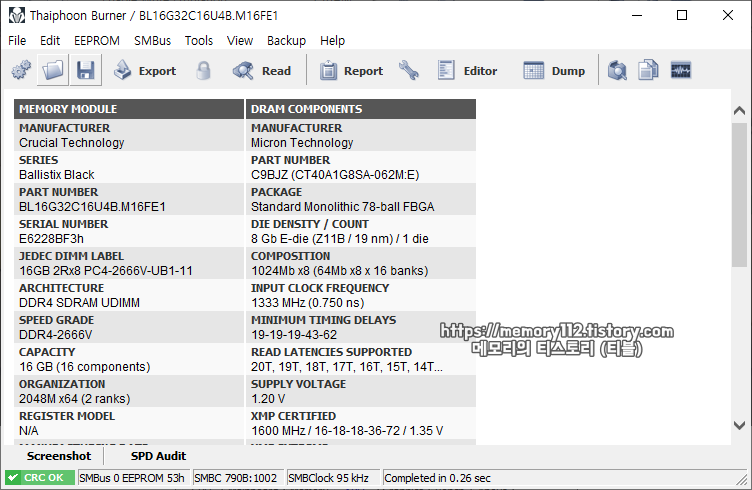Click serial number 'E6228BF3h'

51,239
